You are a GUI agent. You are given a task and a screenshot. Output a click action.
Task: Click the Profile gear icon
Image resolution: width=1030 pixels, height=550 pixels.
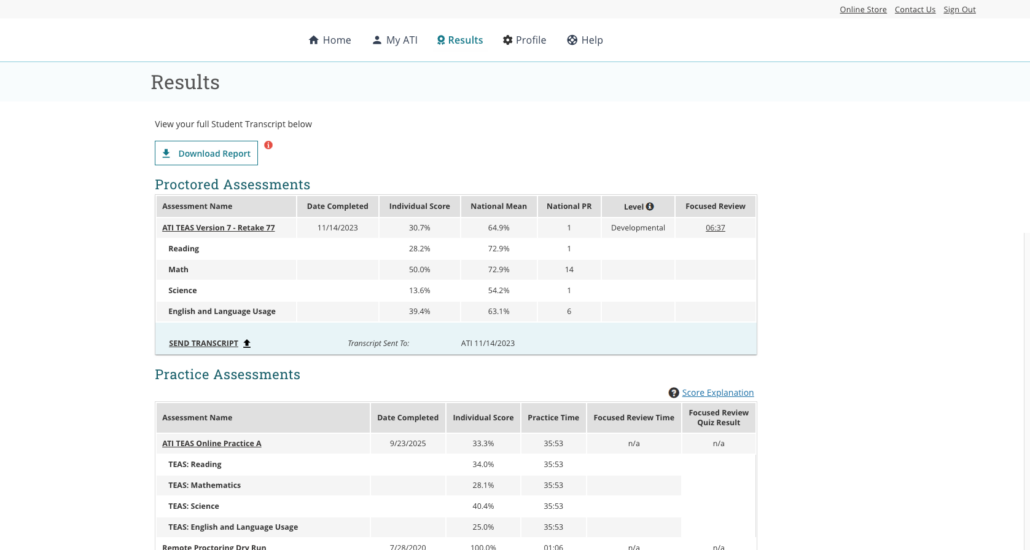point(508,40)
